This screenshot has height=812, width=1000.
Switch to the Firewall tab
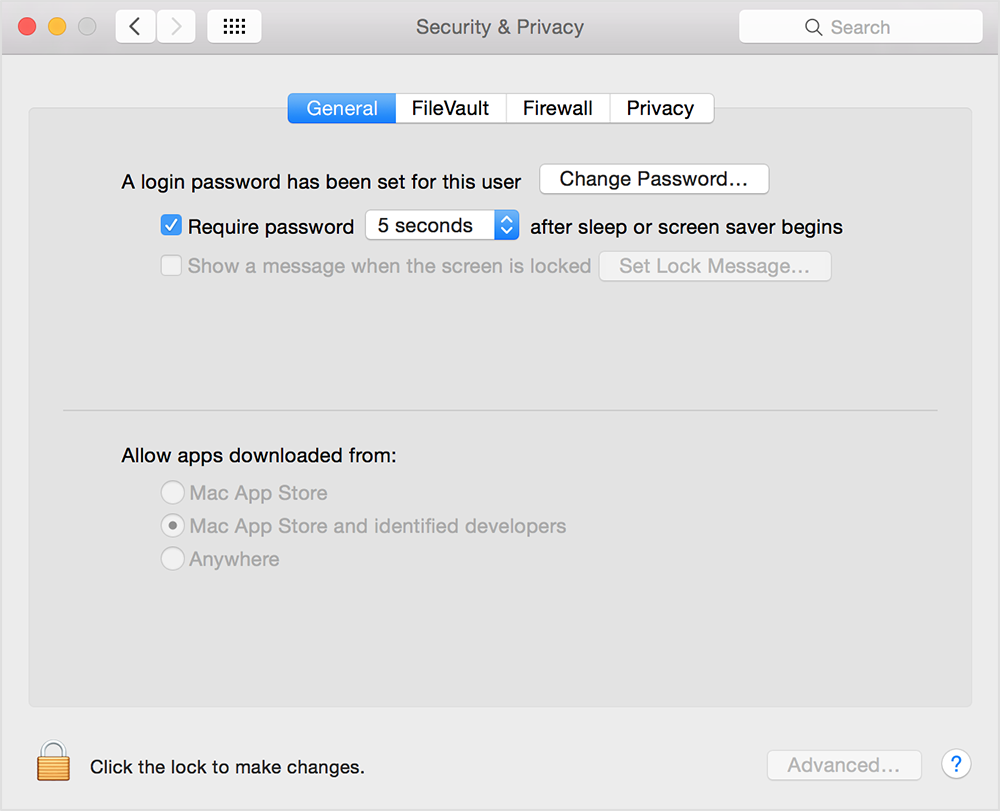coord(558,108)
